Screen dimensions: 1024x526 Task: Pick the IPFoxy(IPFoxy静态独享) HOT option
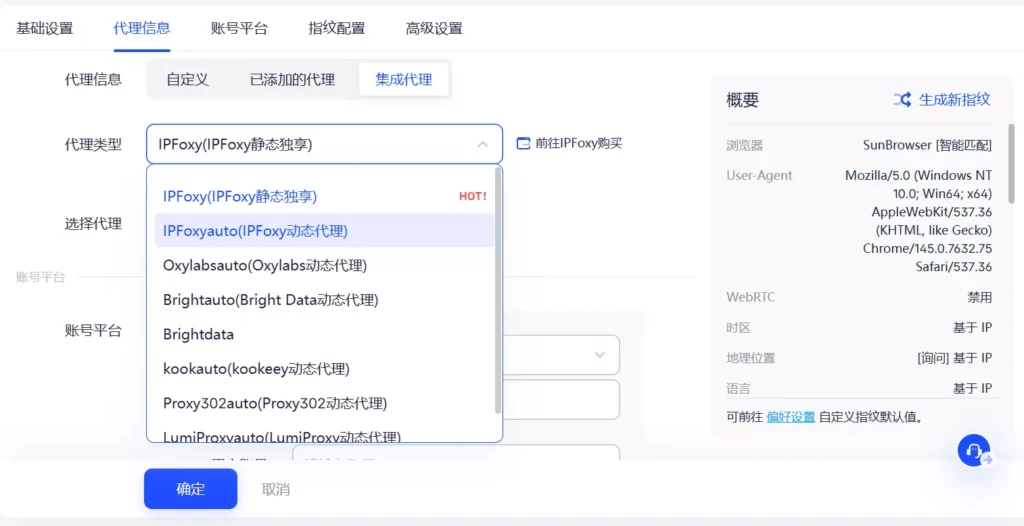pyautogui.click(x=240, y=196)
